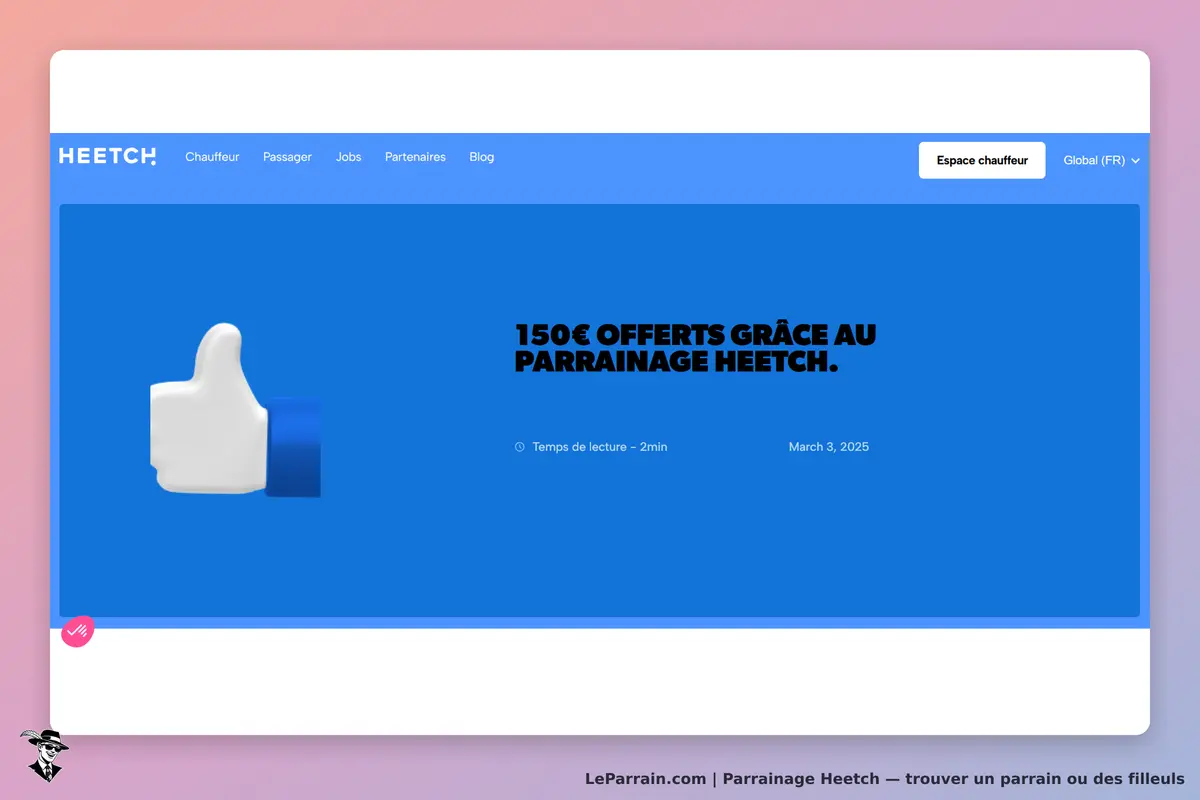Viewport: 1200px width, 800px height.
Task: Open the Chauffeur menu item
Action: 212,157
